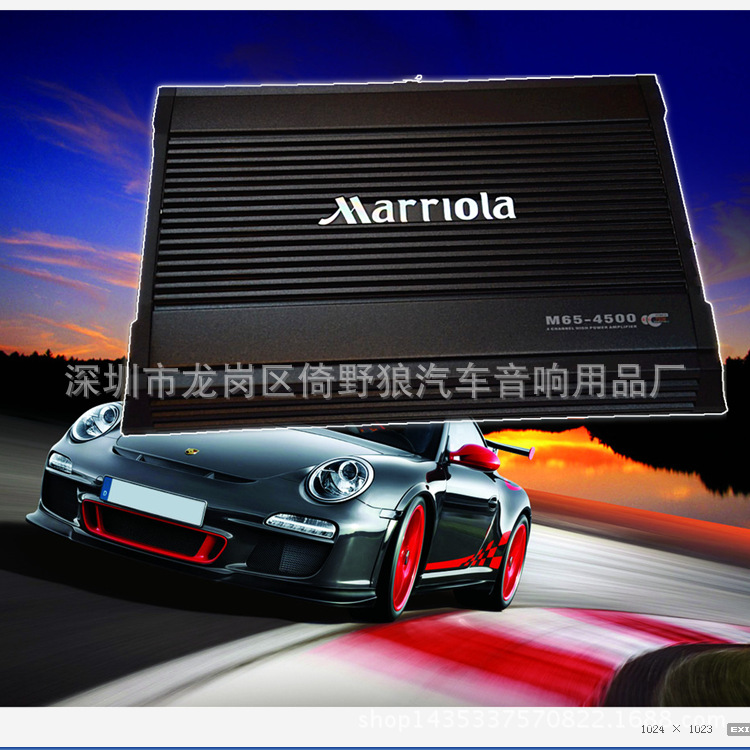Click the Marriola logo on the amplifier

coord(417,210)
